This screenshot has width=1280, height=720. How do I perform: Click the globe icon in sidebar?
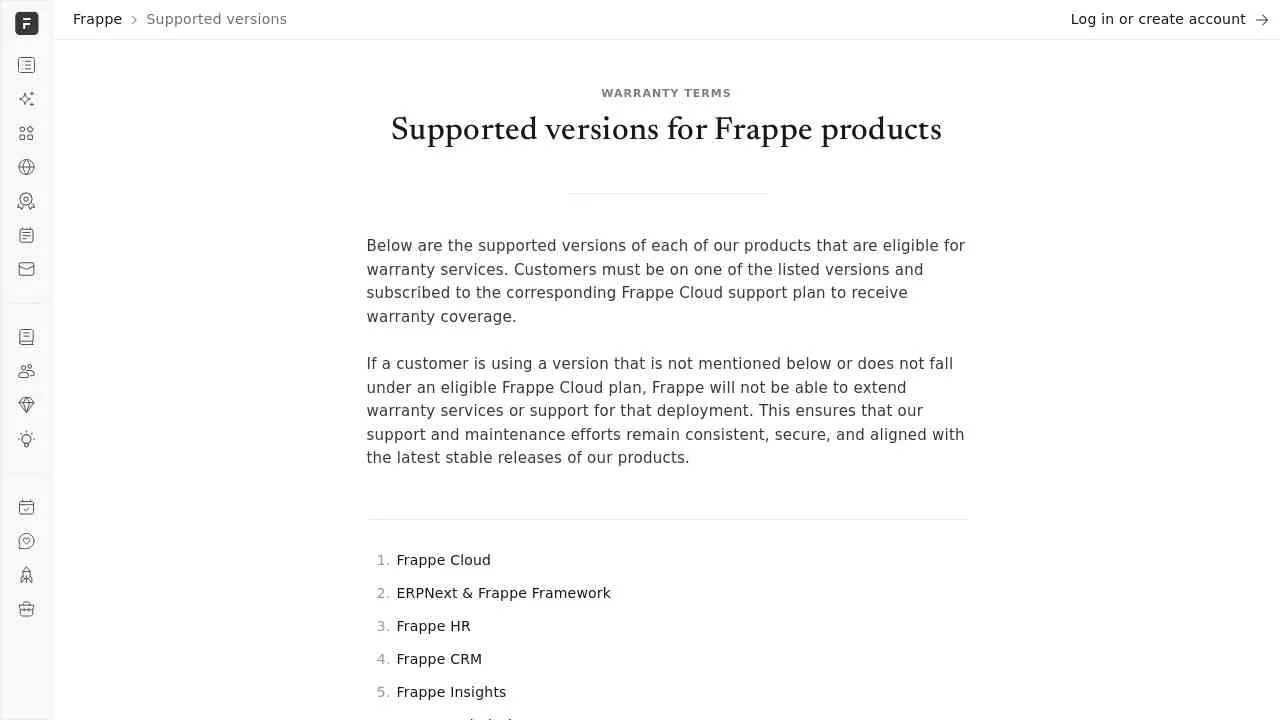(27, 167)
